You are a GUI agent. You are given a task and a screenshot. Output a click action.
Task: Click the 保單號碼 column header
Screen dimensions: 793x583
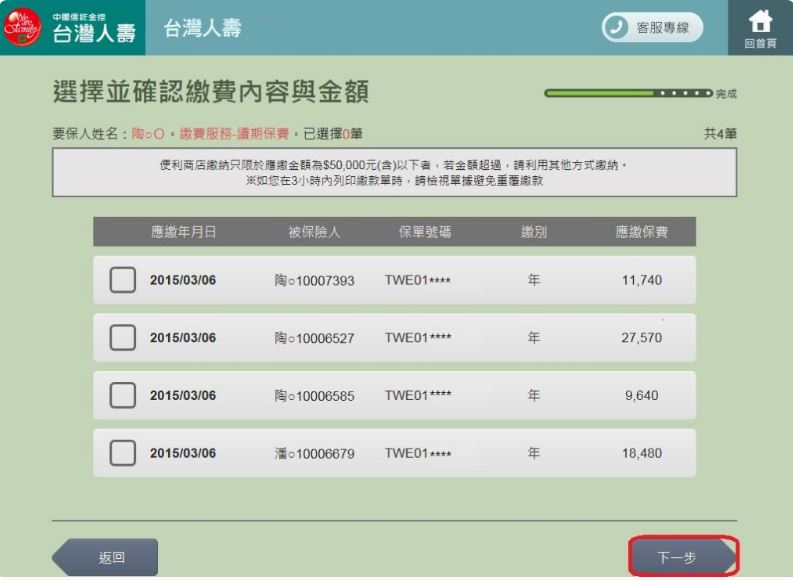click(x=424, y=232)
